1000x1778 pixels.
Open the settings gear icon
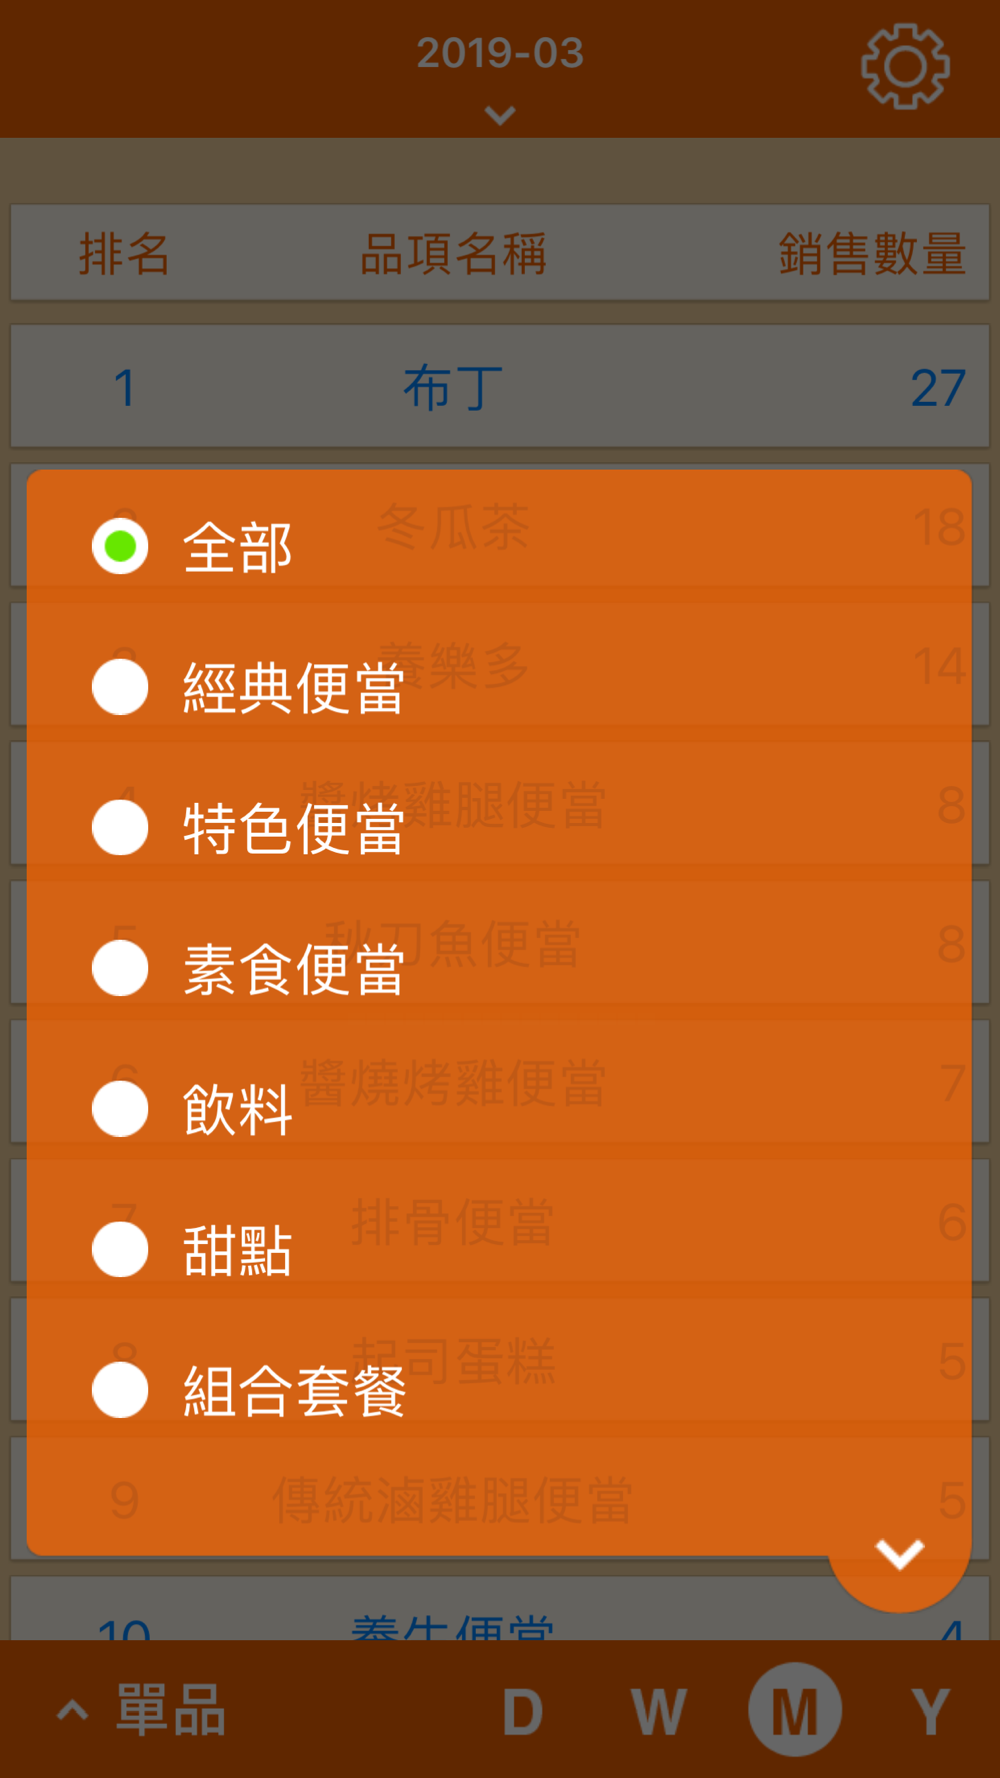[905, 66]
